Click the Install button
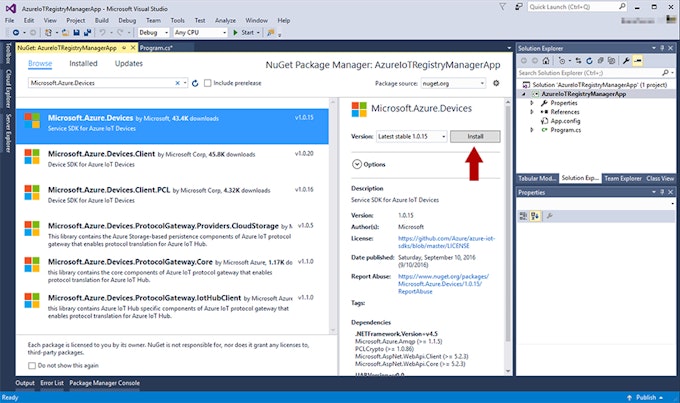 [475, 136]
